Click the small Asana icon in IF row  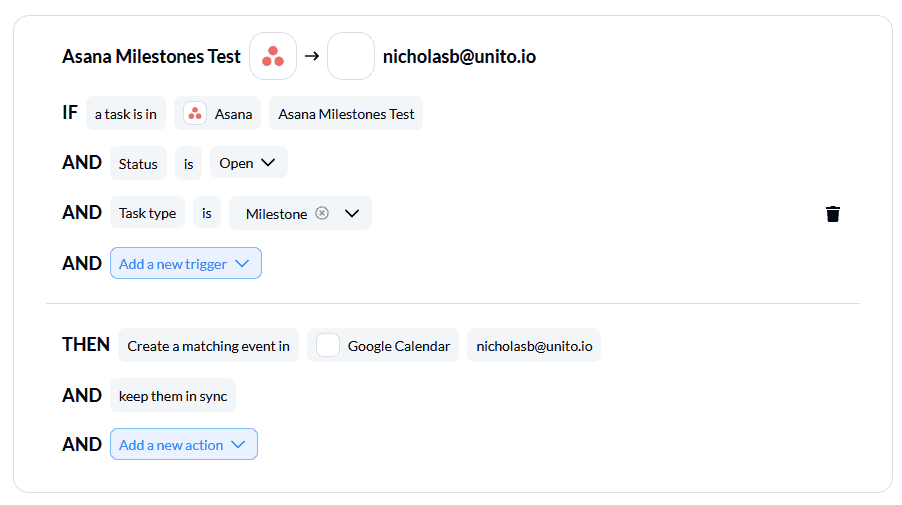coord(195,113)
